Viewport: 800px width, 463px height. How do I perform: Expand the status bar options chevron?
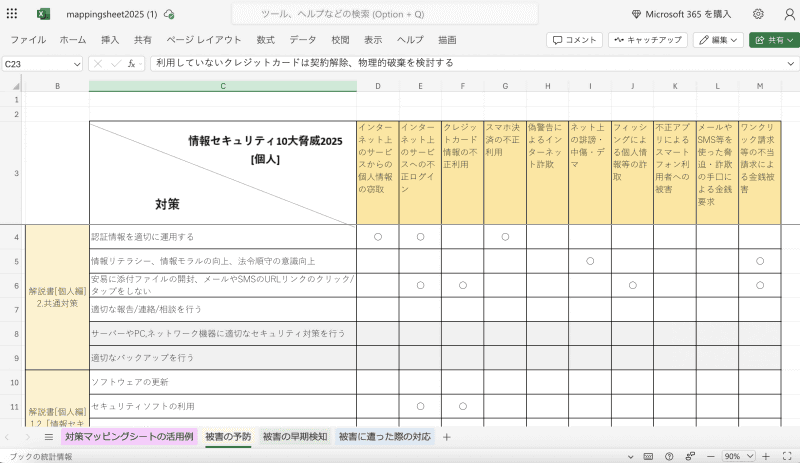coord(631,457)
